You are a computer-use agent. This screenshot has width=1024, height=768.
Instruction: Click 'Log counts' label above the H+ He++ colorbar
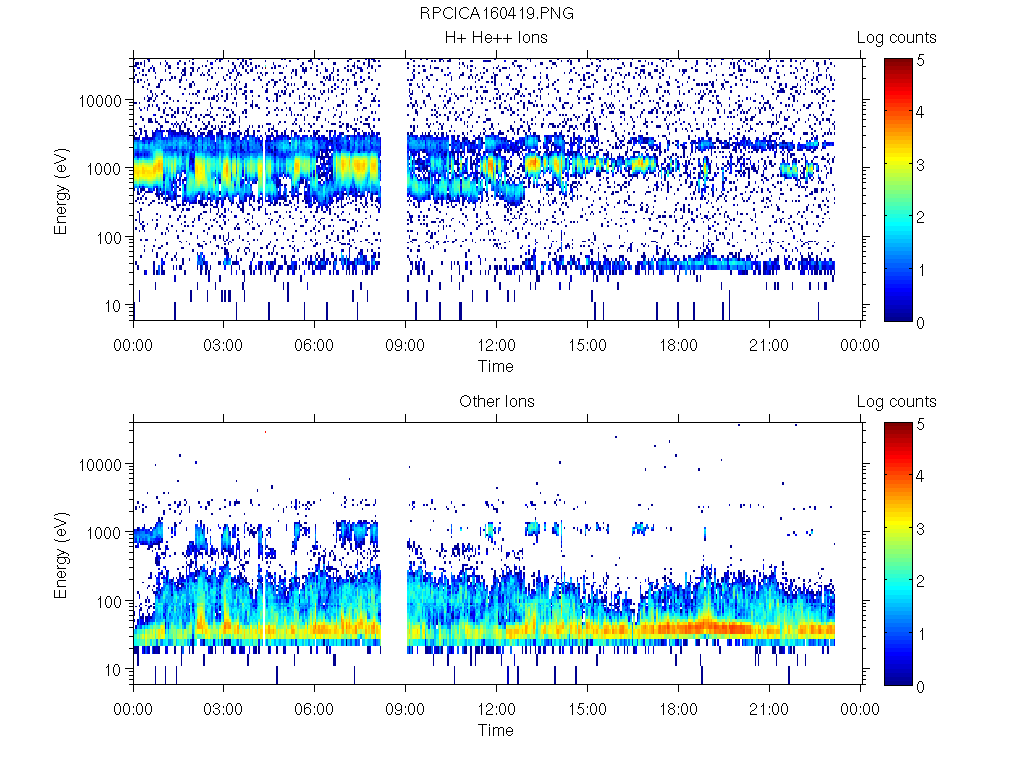[x=896, y=38]
